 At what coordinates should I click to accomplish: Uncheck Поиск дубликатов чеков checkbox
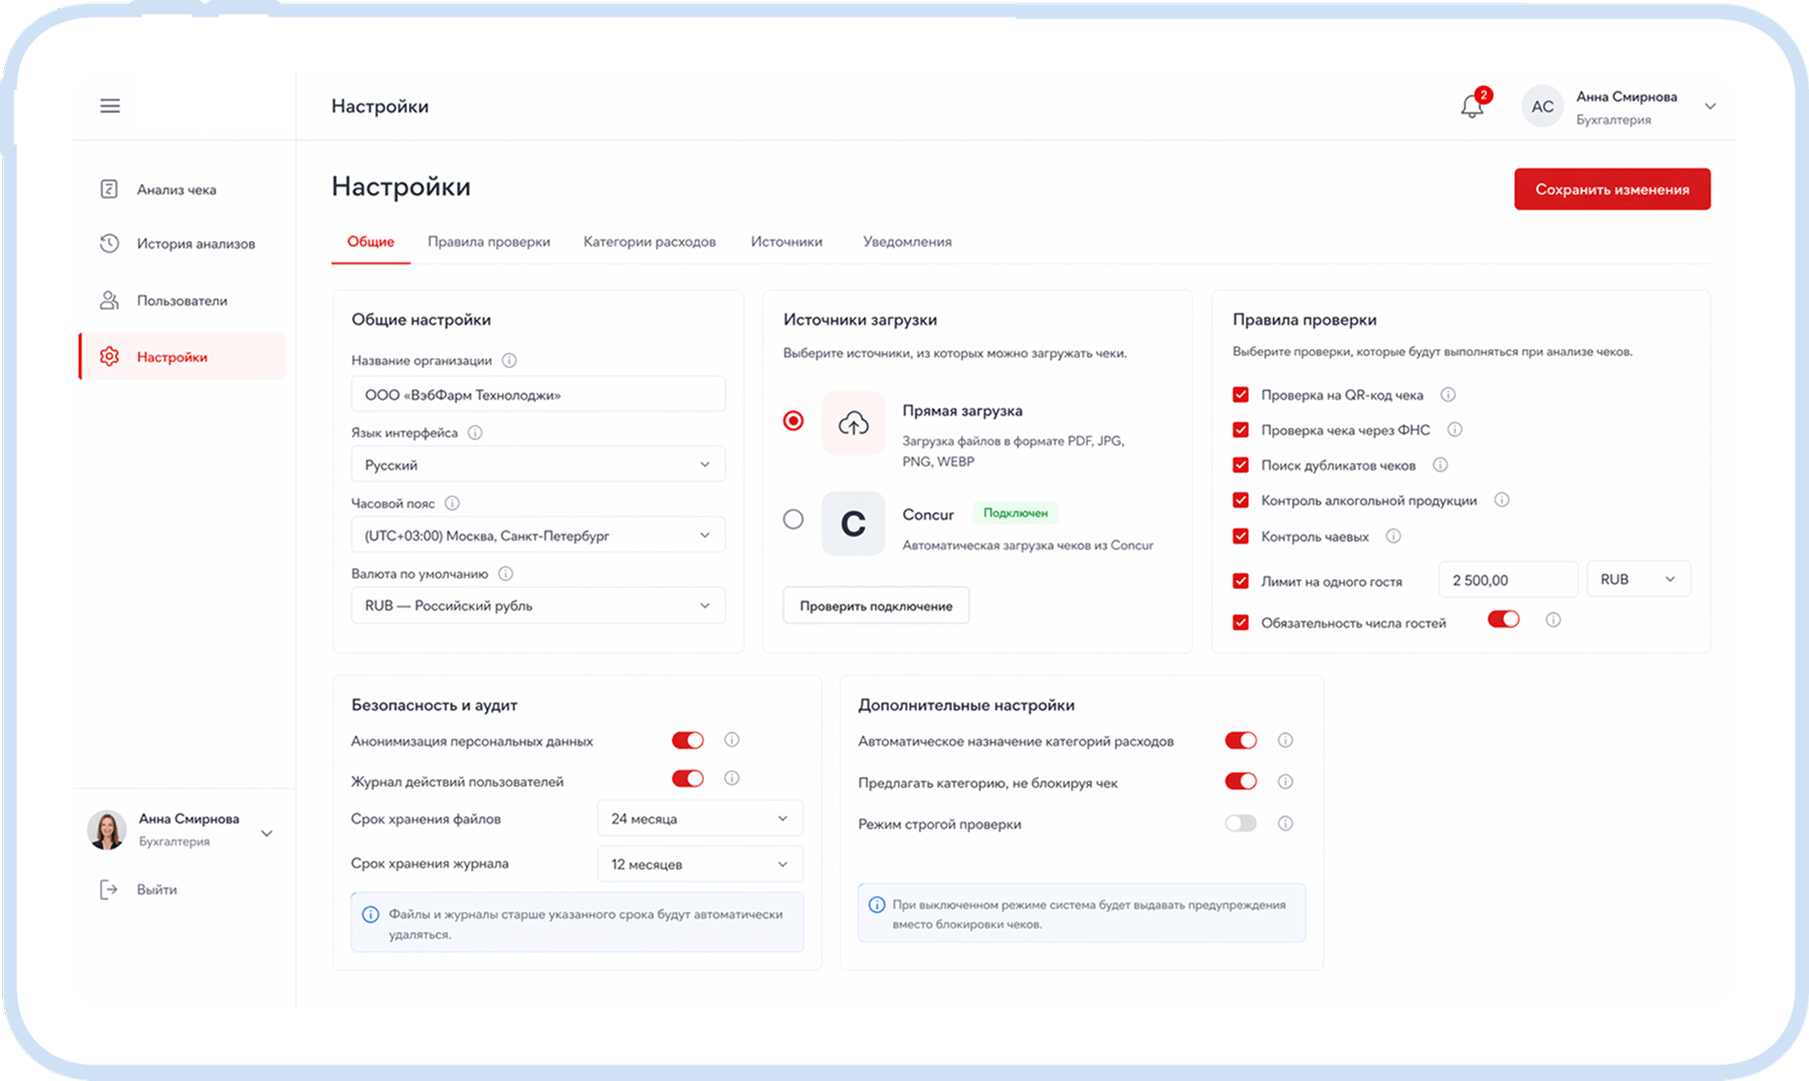(1241, 465)
